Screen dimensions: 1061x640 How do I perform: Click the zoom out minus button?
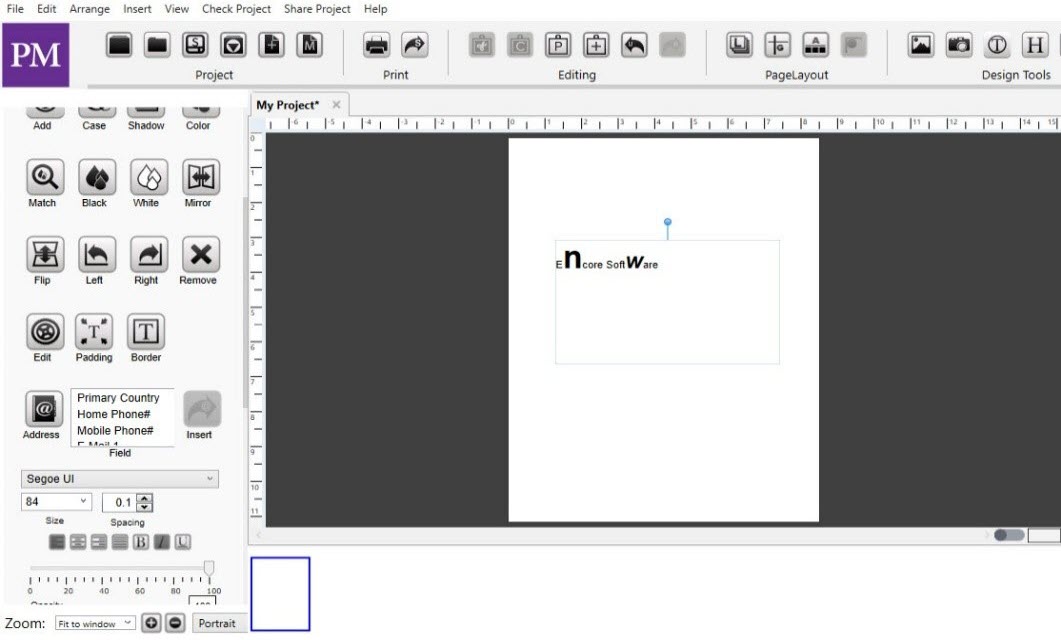(x=175, y=622)
